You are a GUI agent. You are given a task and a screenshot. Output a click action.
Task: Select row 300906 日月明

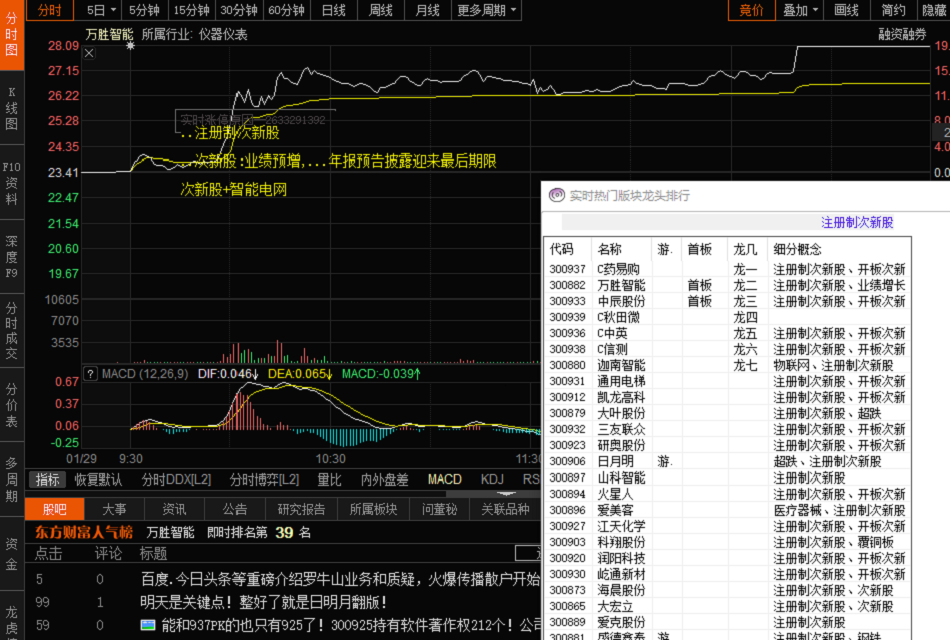pyautogui.click(x=727, y=461)
